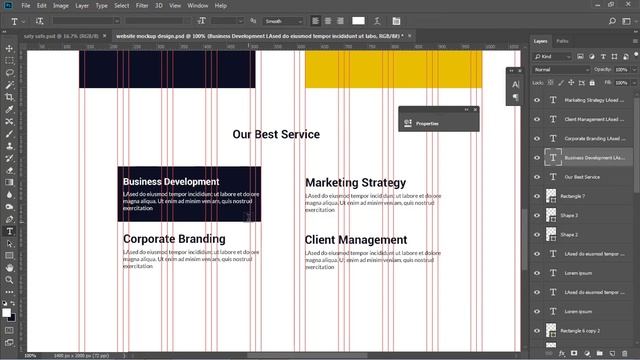The height and width of the screenshot is (360, 640).
Task: Open the Layer menu
Action: [82, 6]
